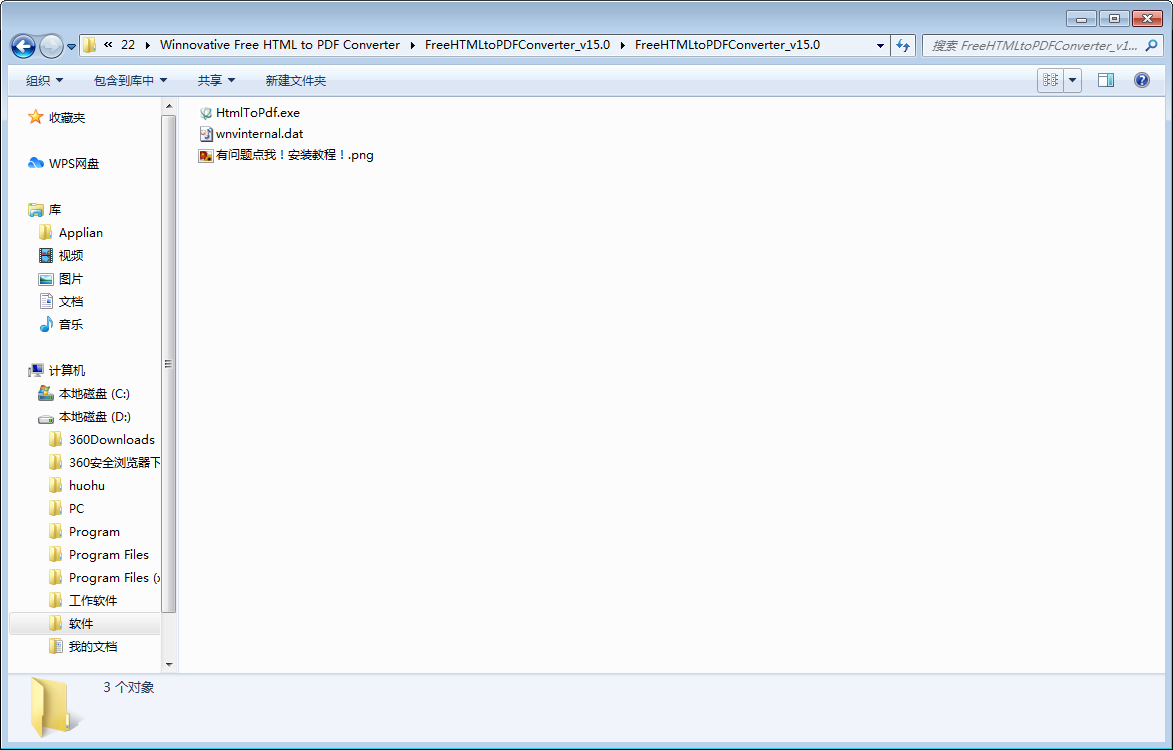Click the 新建文件夹 button
The height and width of the screenshot is (750, 1173).
pos(295,80)
